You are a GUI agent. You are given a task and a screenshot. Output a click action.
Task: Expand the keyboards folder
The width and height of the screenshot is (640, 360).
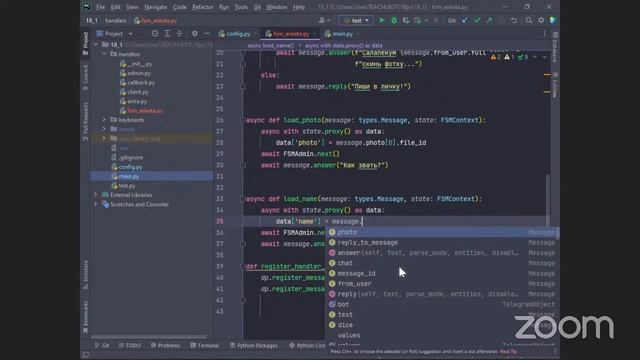(x=104, y=120)
